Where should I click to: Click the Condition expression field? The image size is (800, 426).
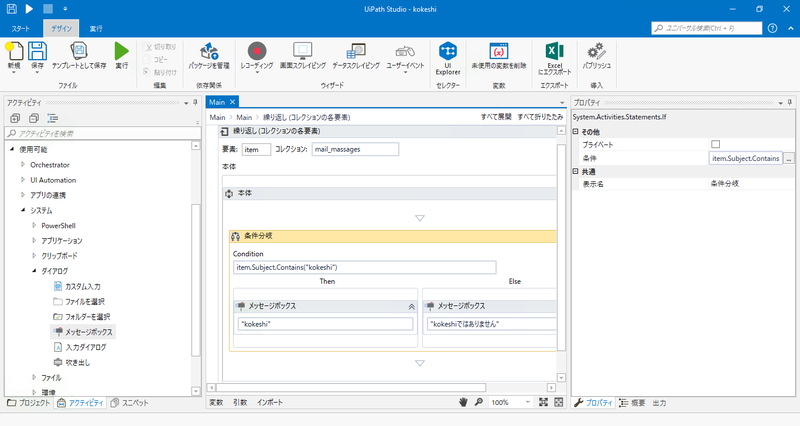(x=364, y=267)
